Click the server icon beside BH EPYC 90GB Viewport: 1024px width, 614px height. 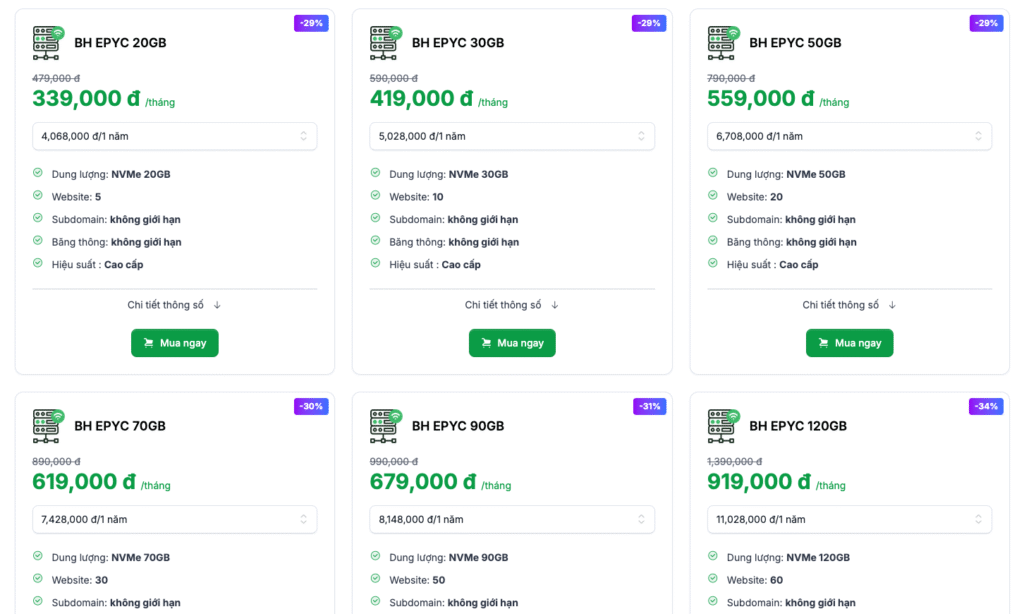[385, 426]
